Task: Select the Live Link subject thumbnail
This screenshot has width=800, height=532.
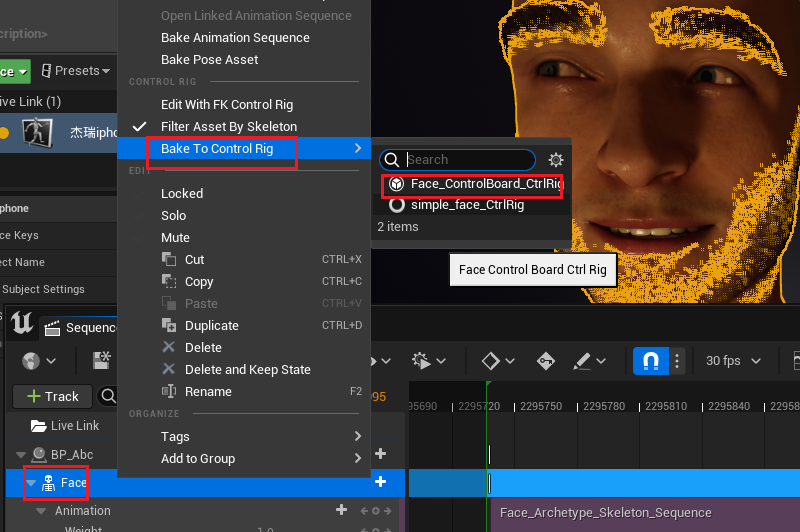Action: point(38,133)
